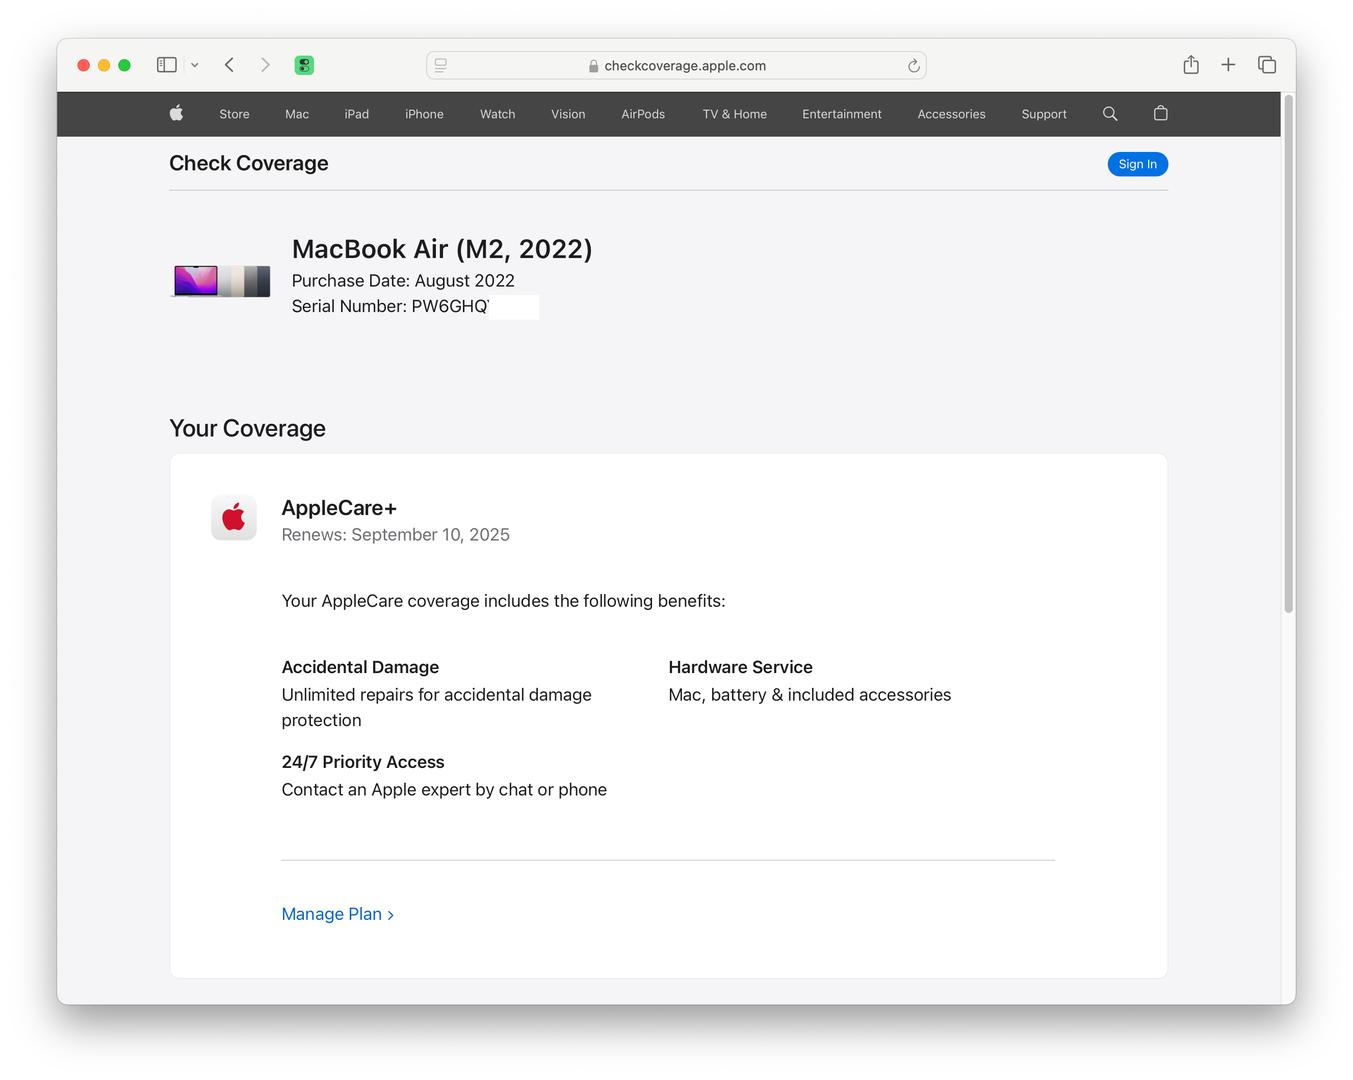Click the MacBook Air product thumbnail

[222, 281]
